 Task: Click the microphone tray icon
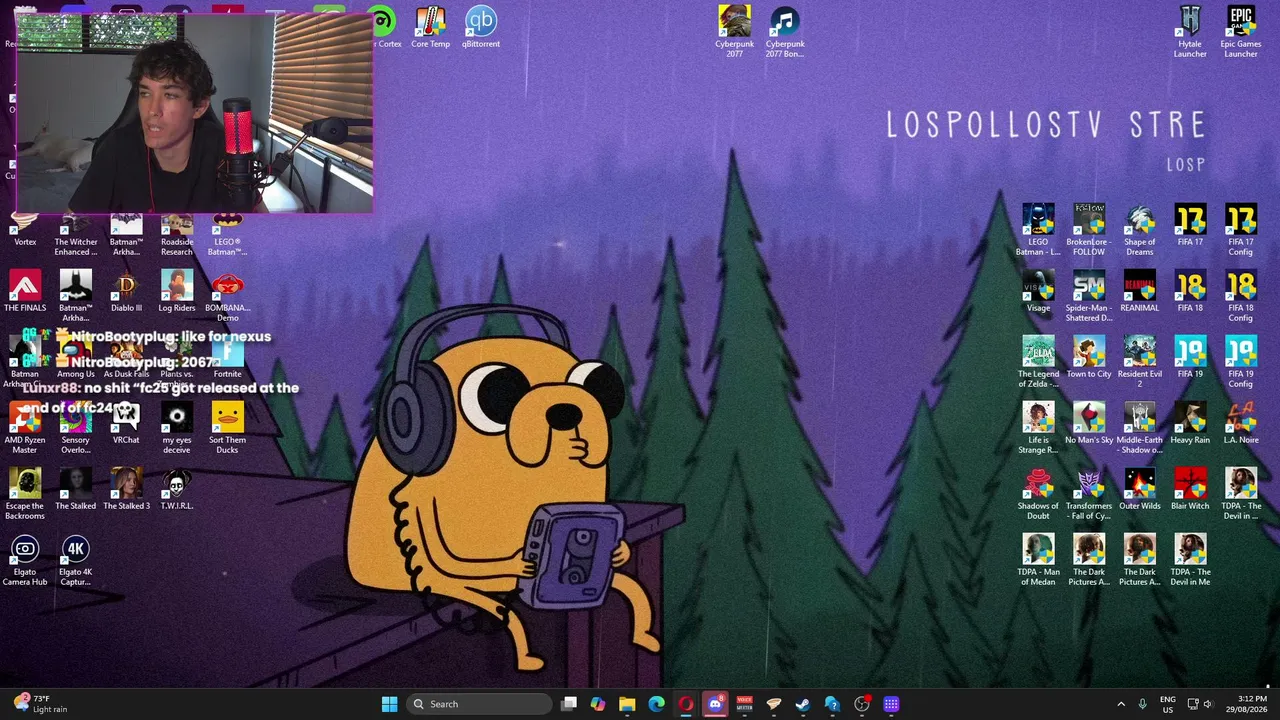pos(1142,704)
